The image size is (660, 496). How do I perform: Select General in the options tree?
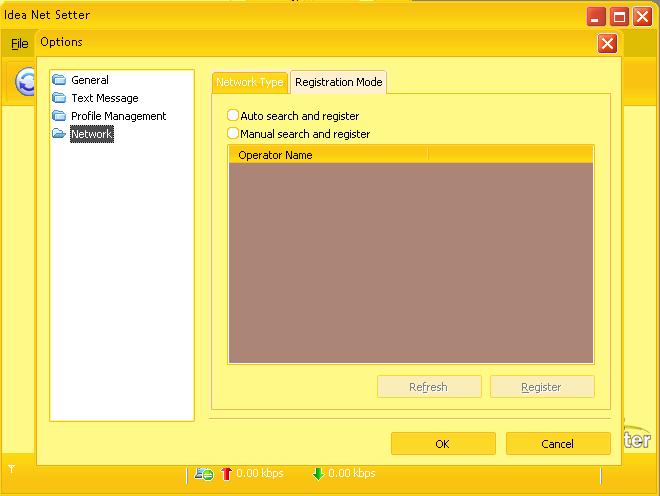(90, 80)
